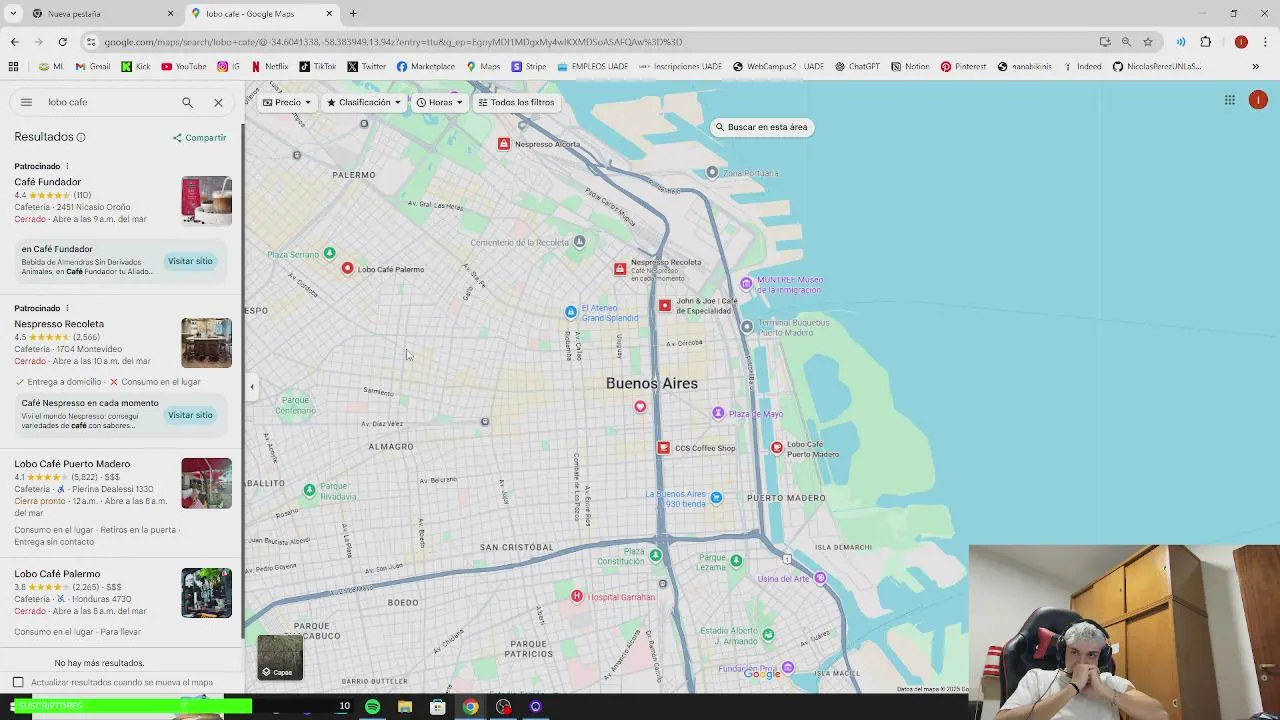Click the Hospital Garrahan marker

pyautogui.click(x=576, y=596)
